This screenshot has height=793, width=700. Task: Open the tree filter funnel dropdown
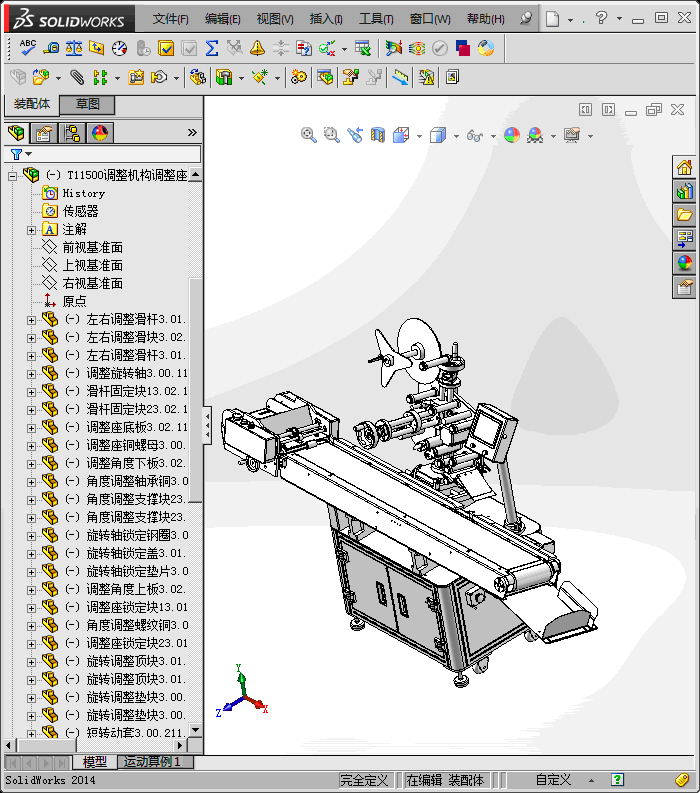click(x=21, y=154)
